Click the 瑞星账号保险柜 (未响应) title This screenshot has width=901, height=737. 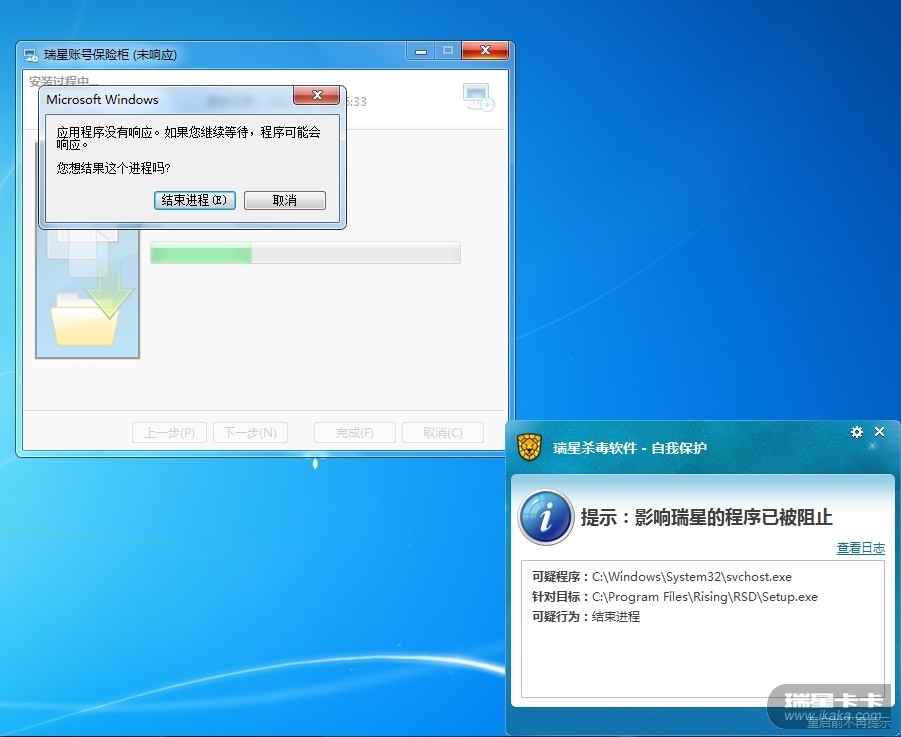tap(110, 55)
